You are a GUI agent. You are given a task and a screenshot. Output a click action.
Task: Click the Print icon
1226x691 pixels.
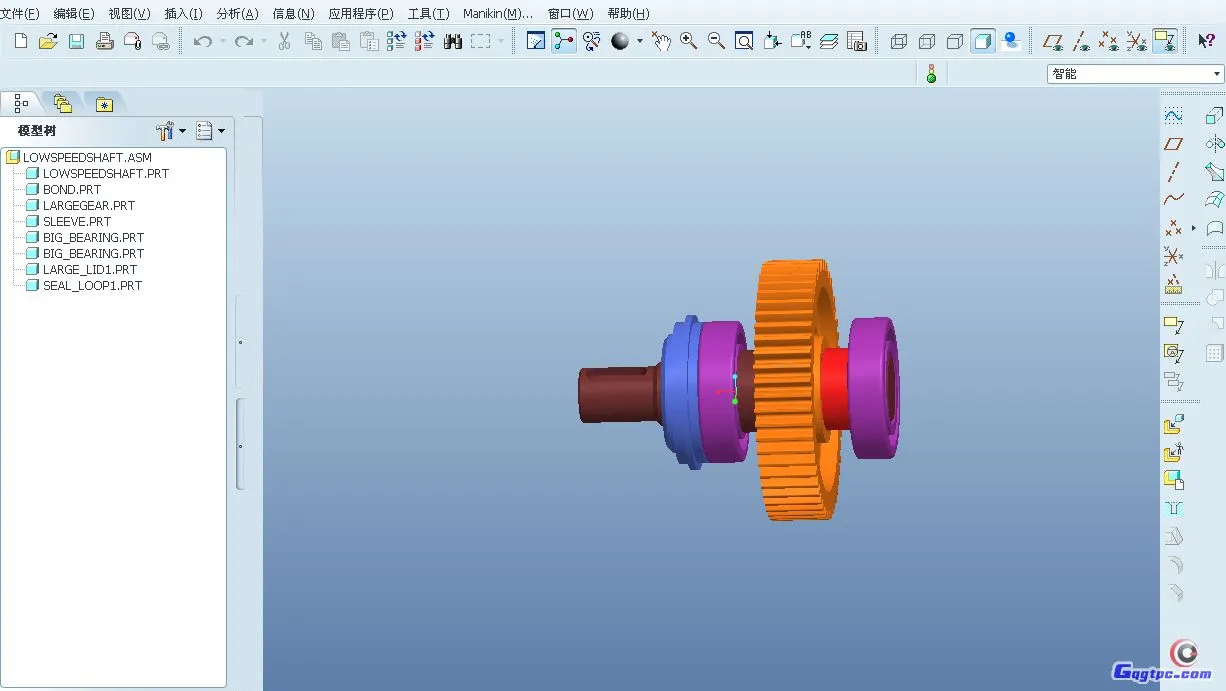point(104,41)
